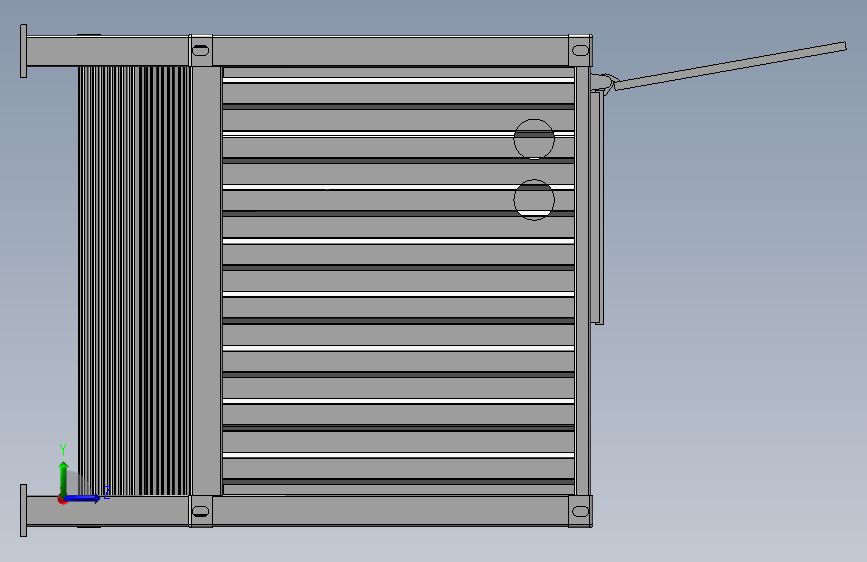Click the blue Z axis arrow of the triad
867x562 pixels.
[x=84, y=498]
